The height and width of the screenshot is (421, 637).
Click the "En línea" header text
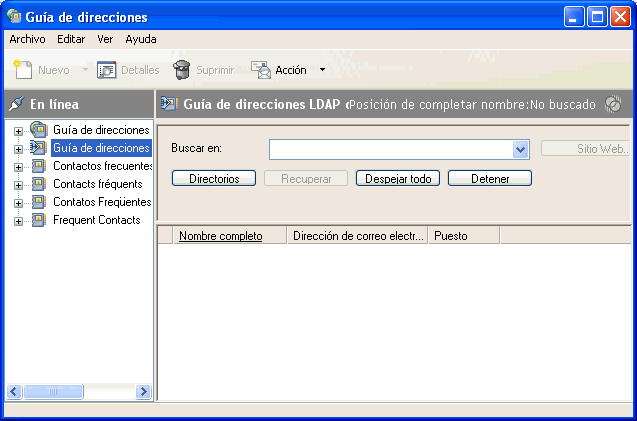(x=54, y=104)
